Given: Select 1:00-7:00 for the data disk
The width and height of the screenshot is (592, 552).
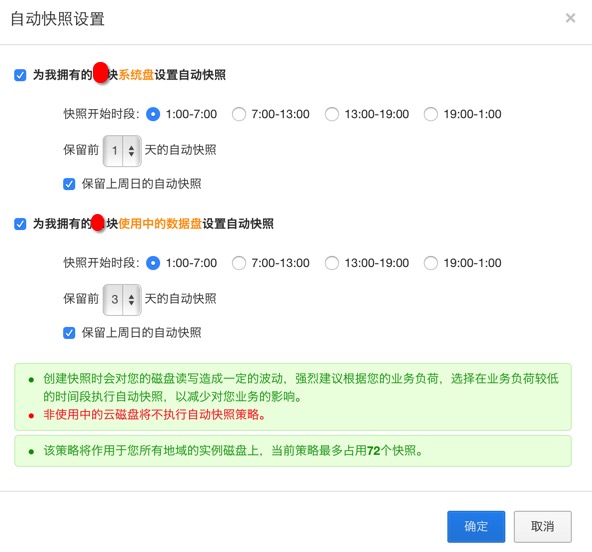Looking at the screenshot, I should (153, 263).
